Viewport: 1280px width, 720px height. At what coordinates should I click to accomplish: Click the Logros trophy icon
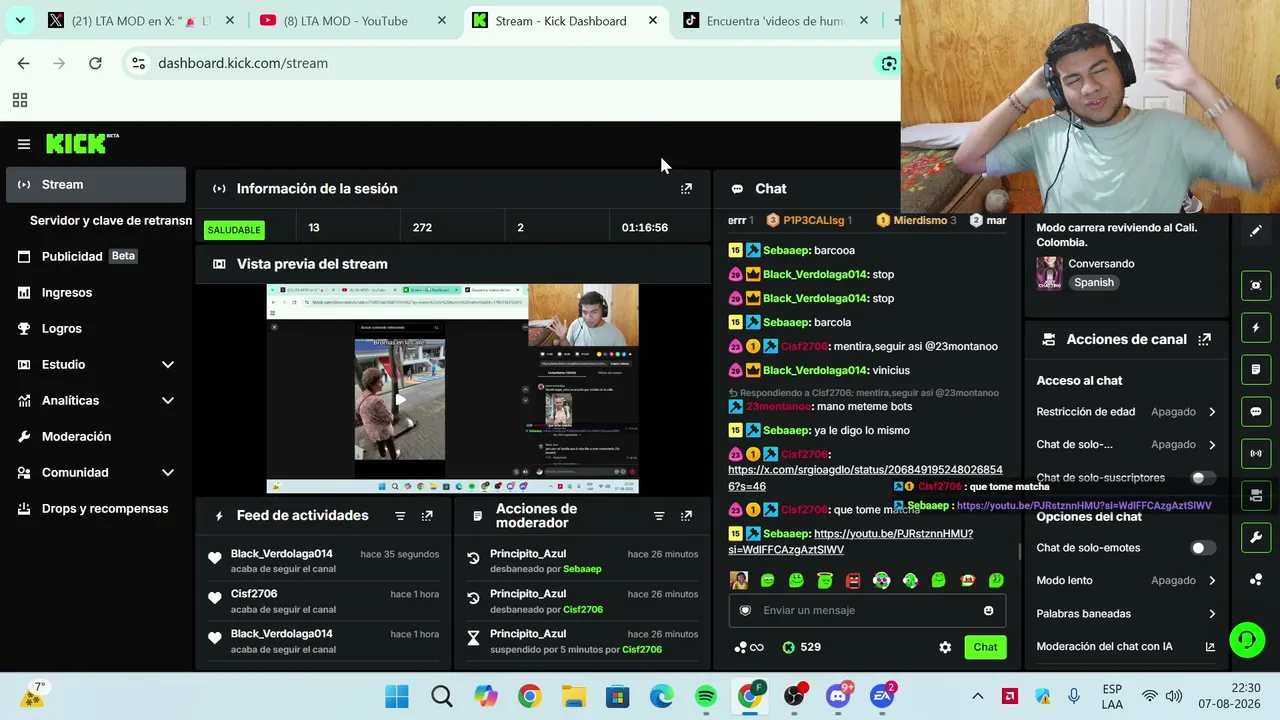pyautogui.click(x=24, y=328)
